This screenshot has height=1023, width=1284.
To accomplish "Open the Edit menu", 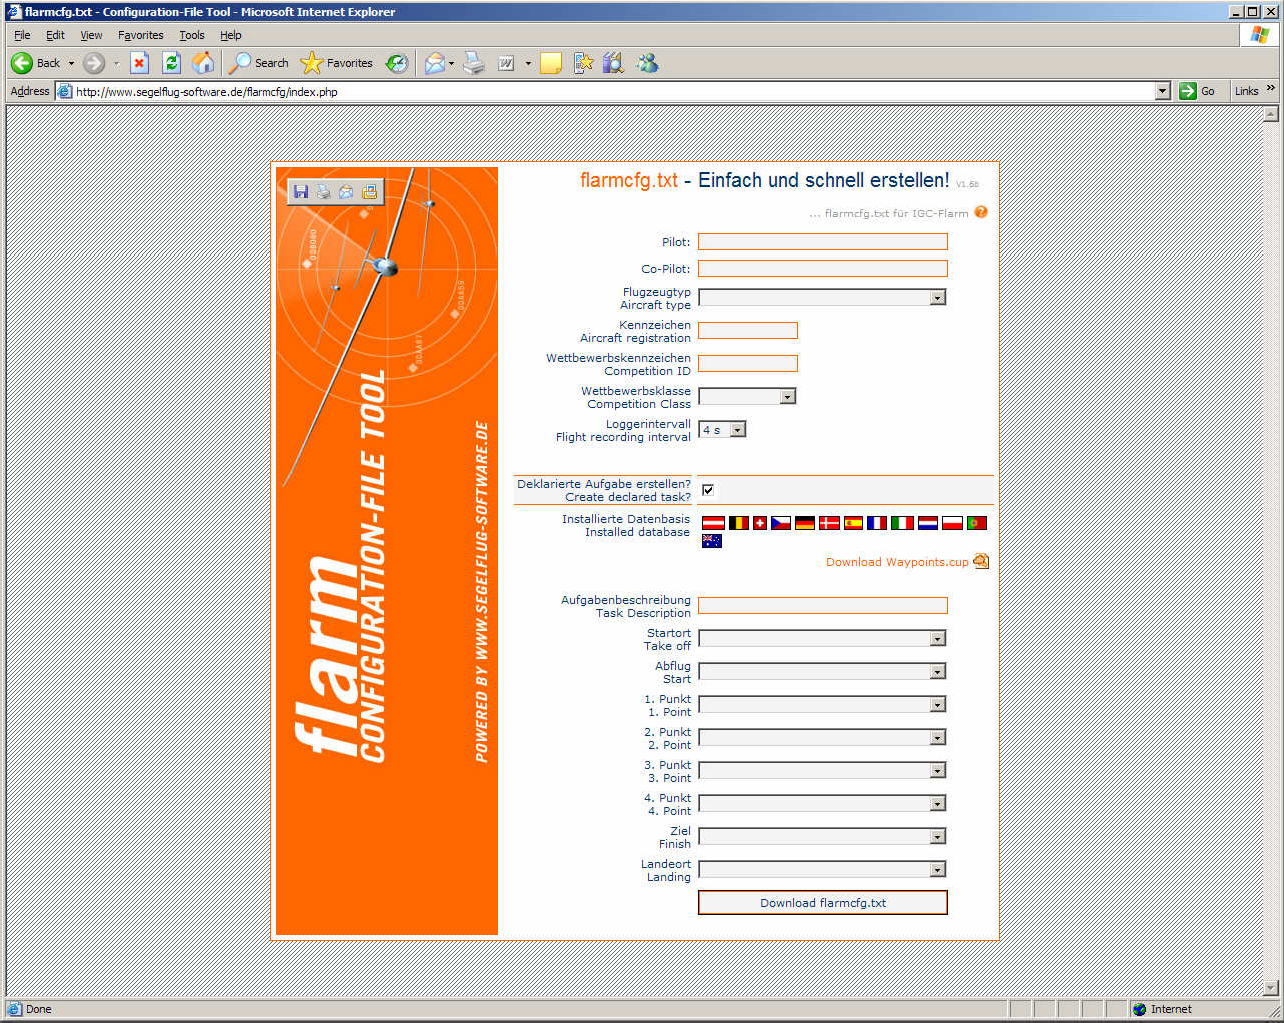I will (x=55, y=35).
